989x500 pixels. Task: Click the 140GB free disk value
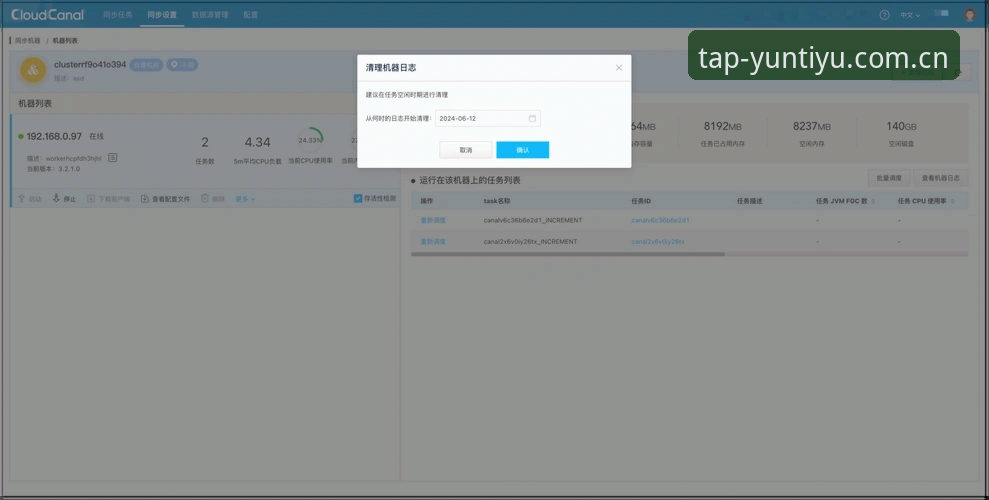click(x=901, y=126)
